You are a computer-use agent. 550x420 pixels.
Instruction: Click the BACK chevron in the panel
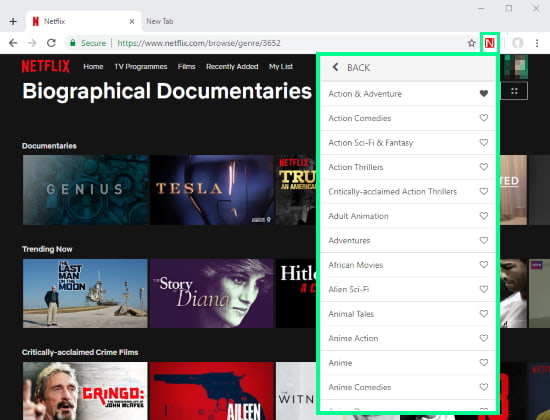click(x=336, y=67)
